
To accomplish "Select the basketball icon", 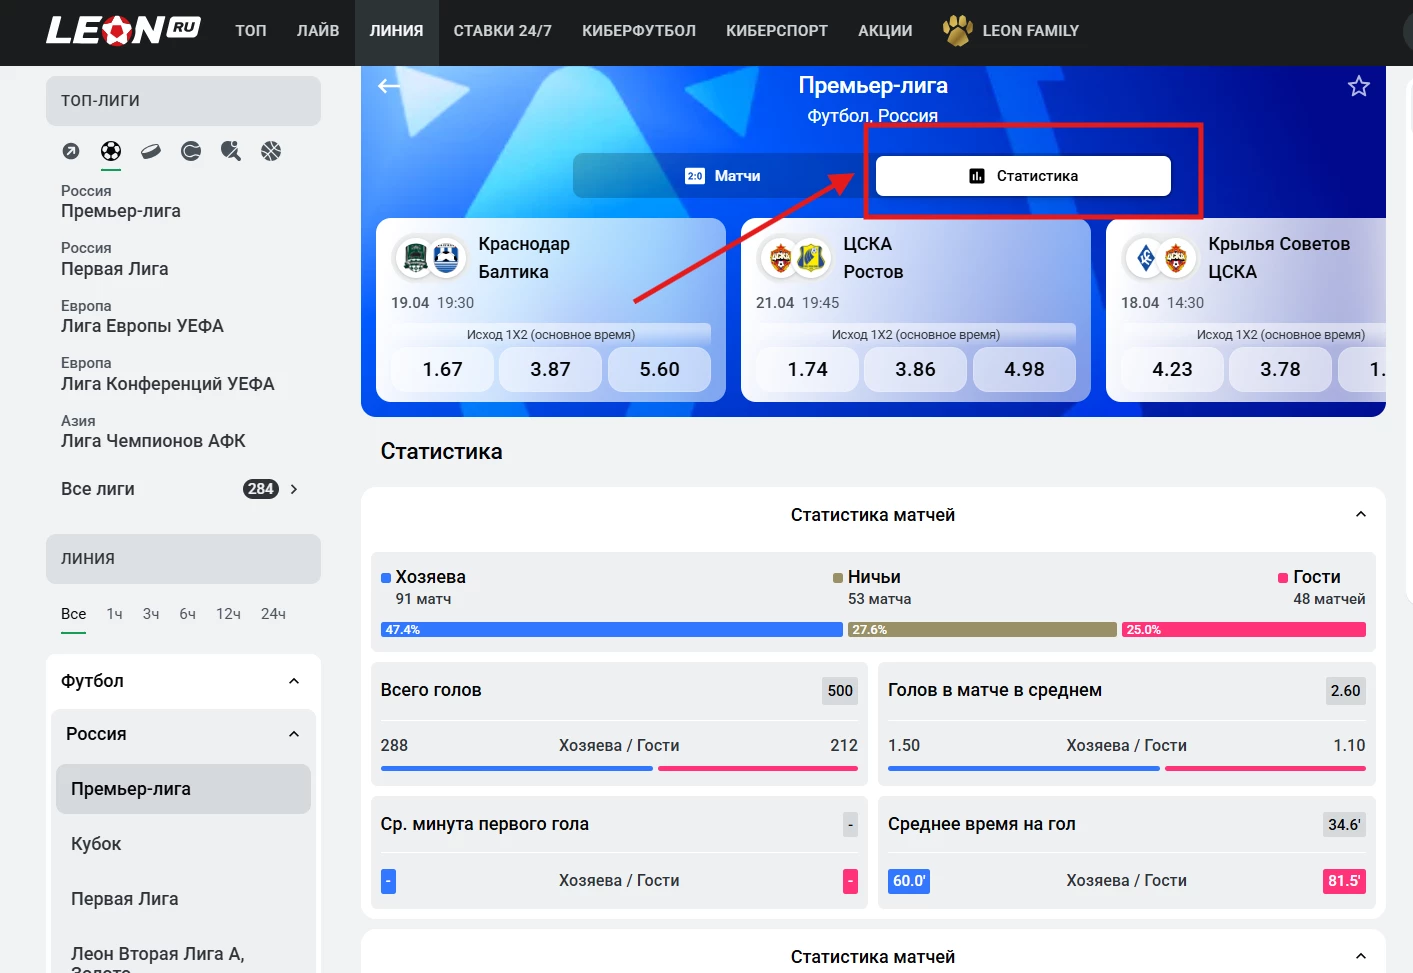I will point(271,151).
